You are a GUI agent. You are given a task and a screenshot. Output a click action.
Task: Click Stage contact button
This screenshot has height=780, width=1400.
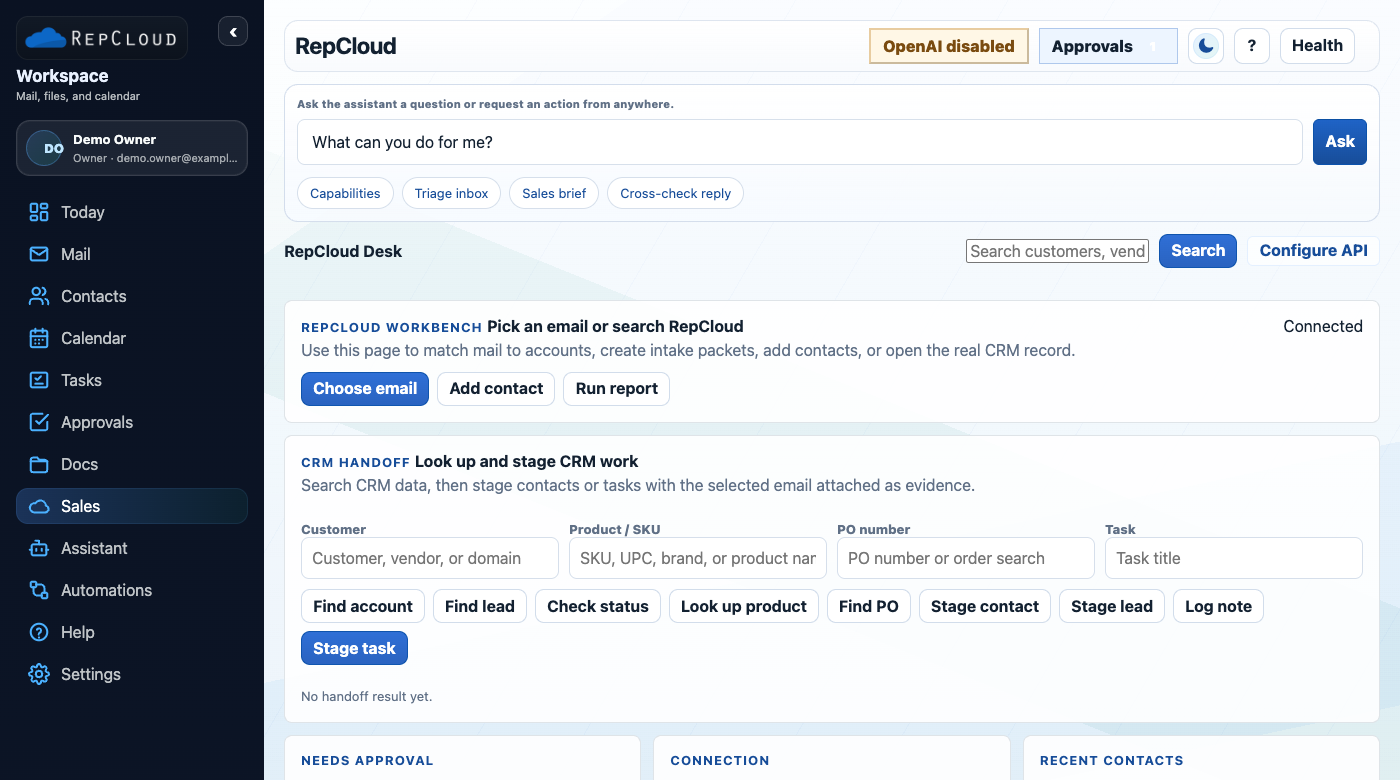pos(985,606)
